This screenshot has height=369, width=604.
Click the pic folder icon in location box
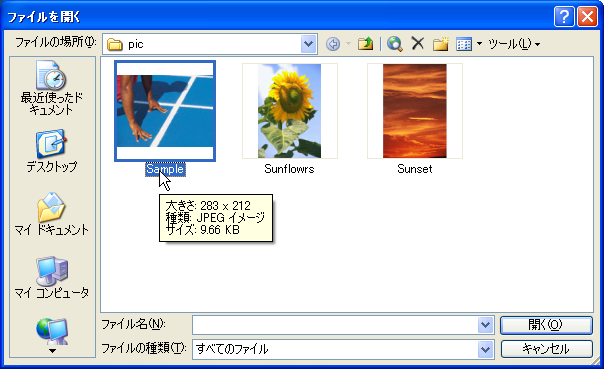click(x=114, y=44)
